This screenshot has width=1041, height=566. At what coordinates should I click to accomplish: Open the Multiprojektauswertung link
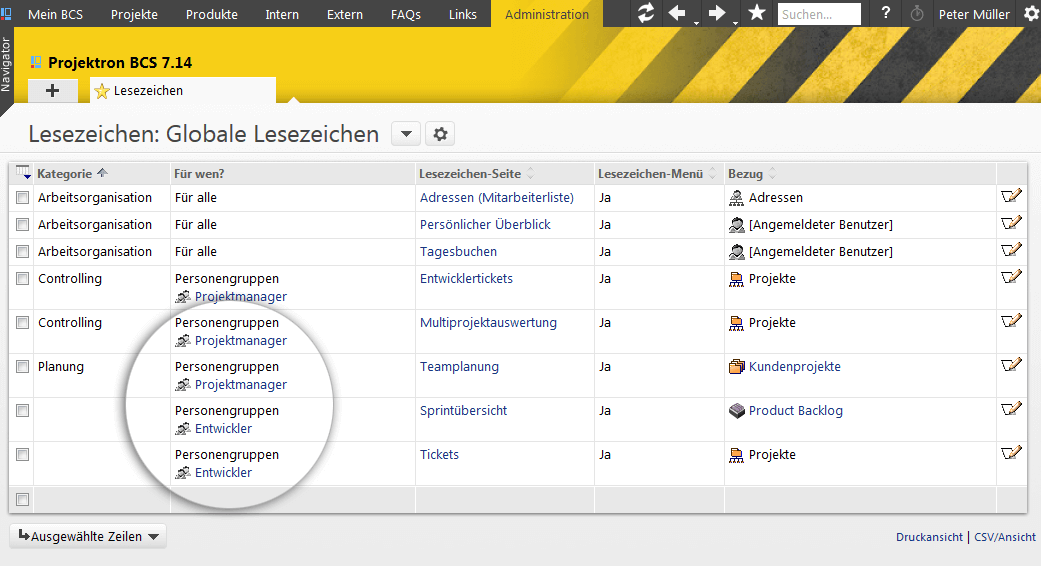(x=488, y=323)
